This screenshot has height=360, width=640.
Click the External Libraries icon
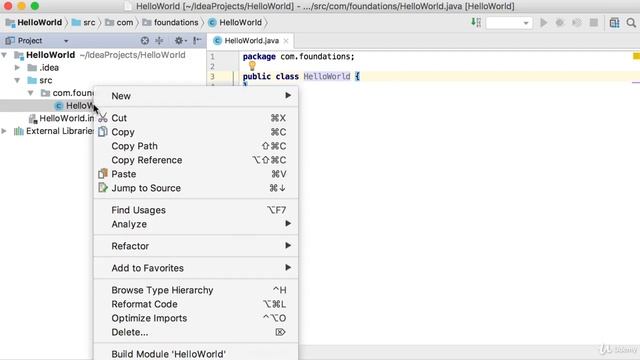click(19, 131)
